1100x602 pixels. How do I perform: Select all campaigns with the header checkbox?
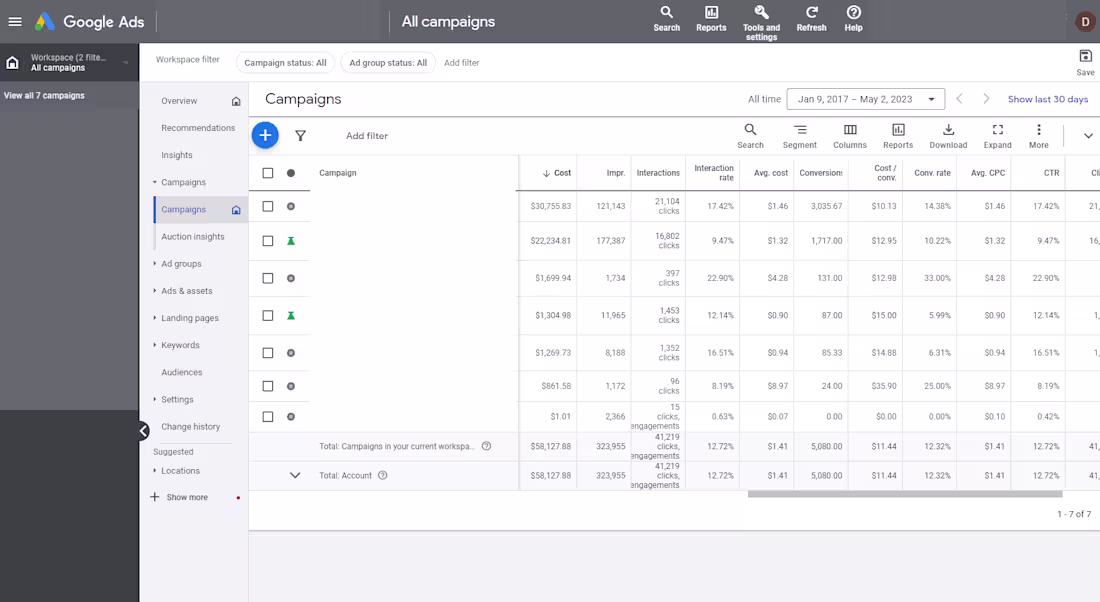point(265,172)
